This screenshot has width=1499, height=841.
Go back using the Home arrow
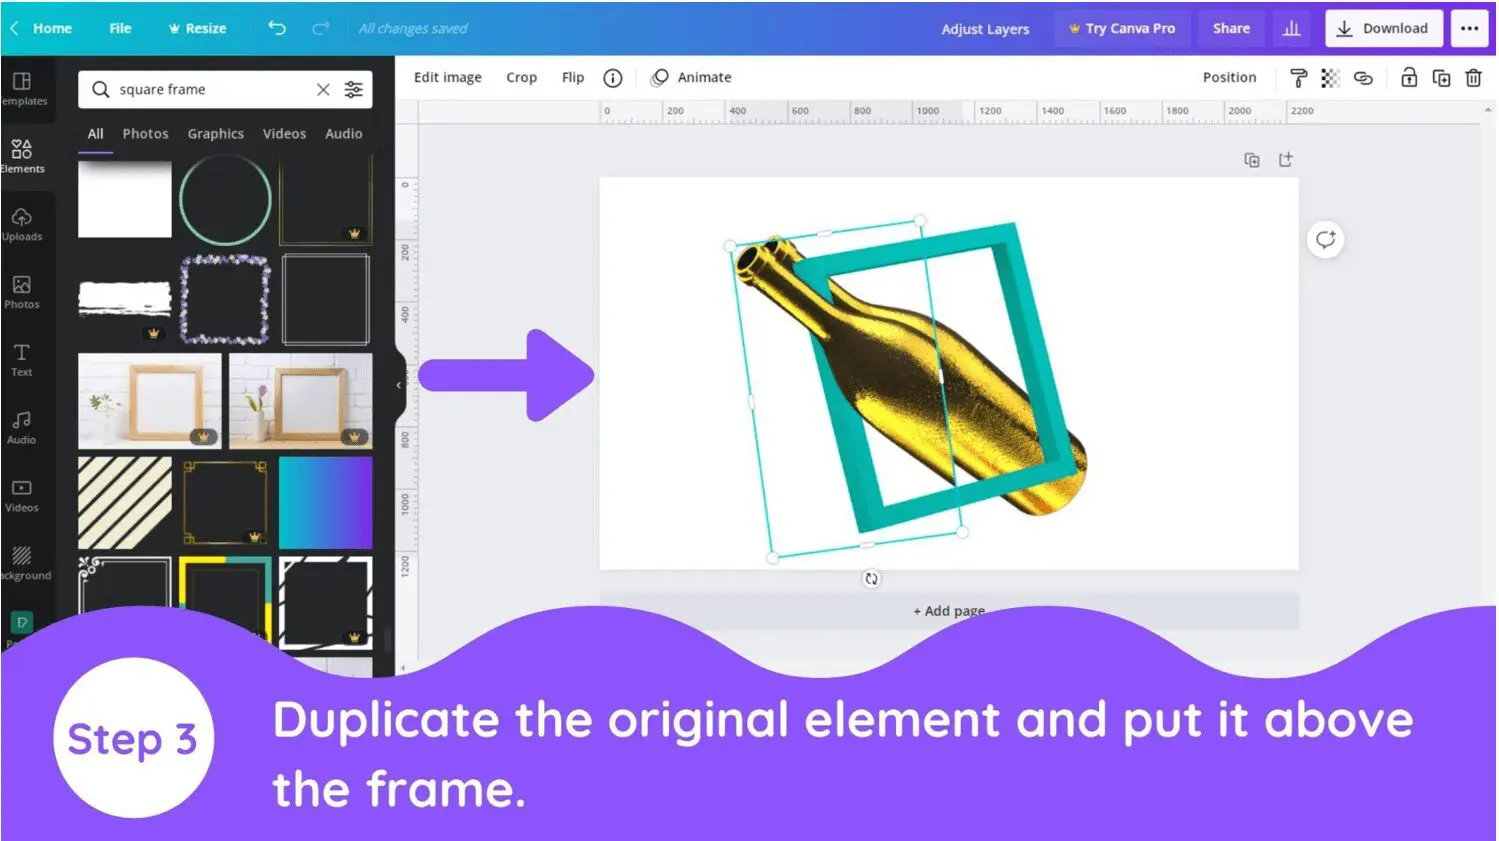(x=14, y=28)
